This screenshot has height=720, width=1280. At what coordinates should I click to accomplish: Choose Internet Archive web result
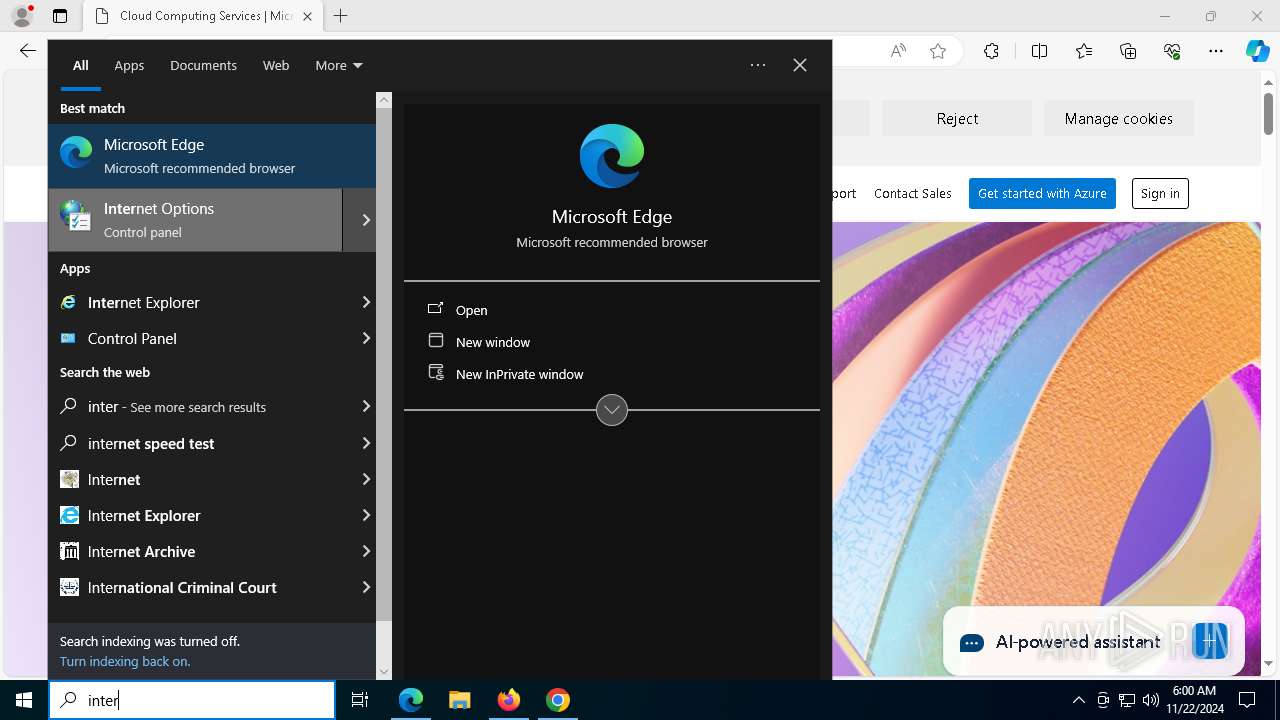(200, 551)
